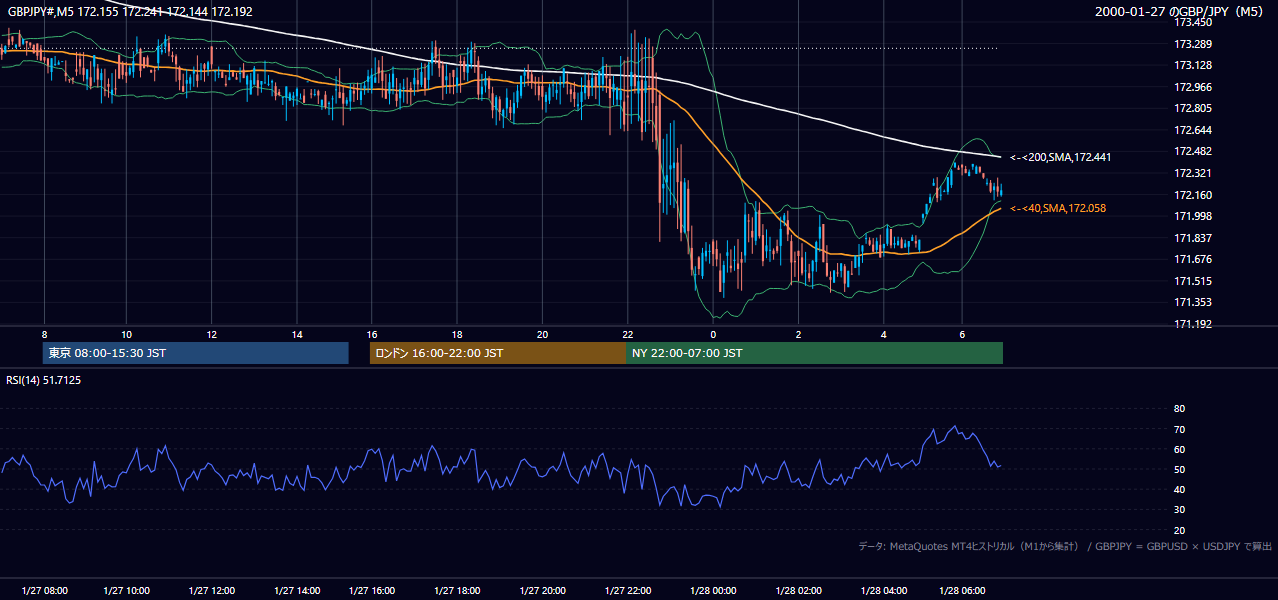Screen dimensions: 1278x600
Task: Click the 1/27 08:00 bottom time label
Action: pyautogui.click(x=44, y=591)
